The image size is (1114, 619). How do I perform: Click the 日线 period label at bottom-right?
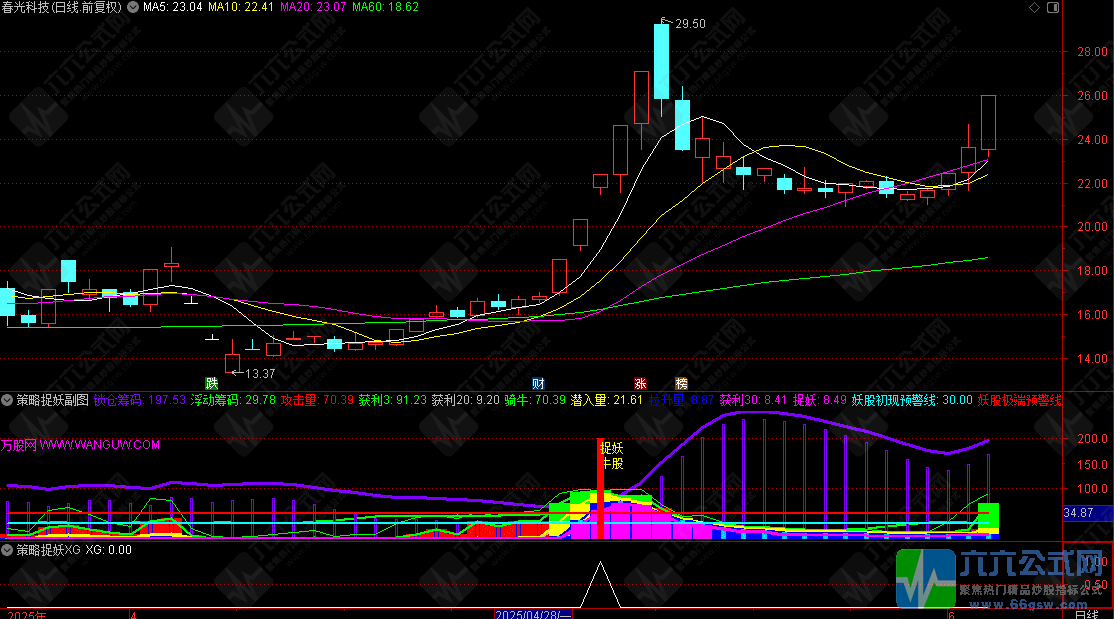(1086, 614)
